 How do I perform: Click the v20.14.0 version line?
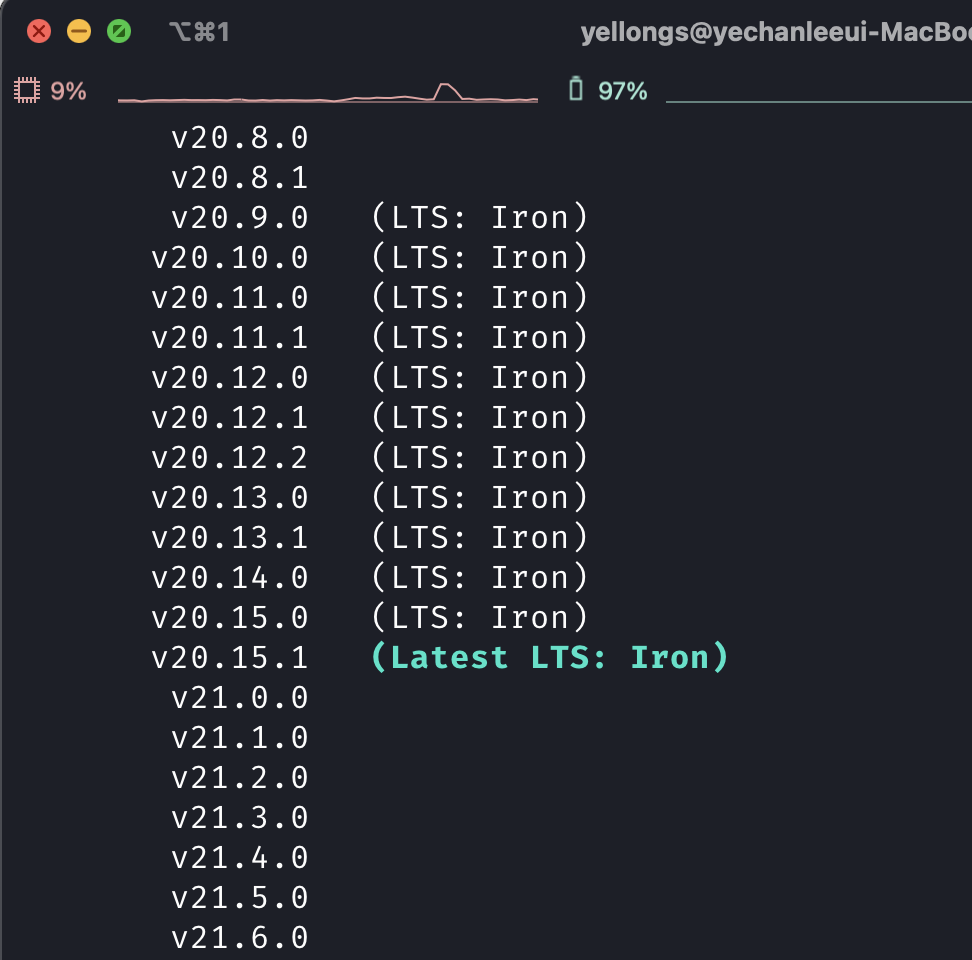pos(230,578)
